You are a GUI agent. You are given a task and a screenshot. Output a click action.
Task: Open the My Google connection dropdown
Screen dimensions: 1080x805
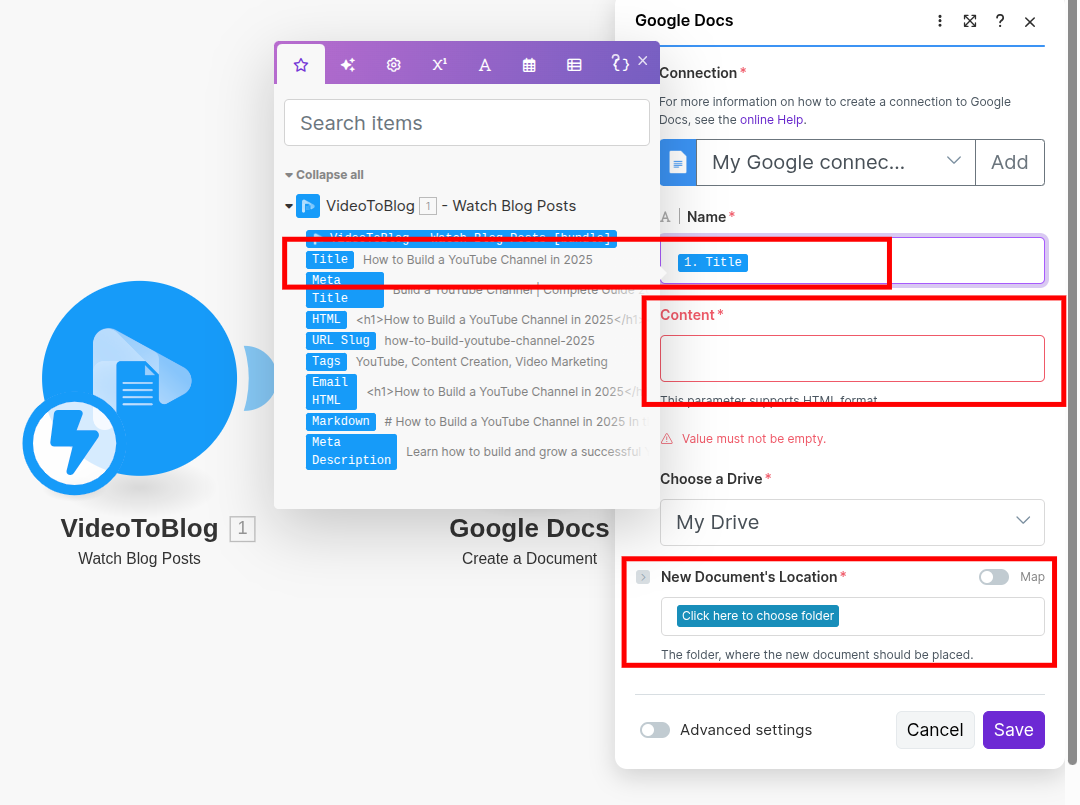pos(835,163)
